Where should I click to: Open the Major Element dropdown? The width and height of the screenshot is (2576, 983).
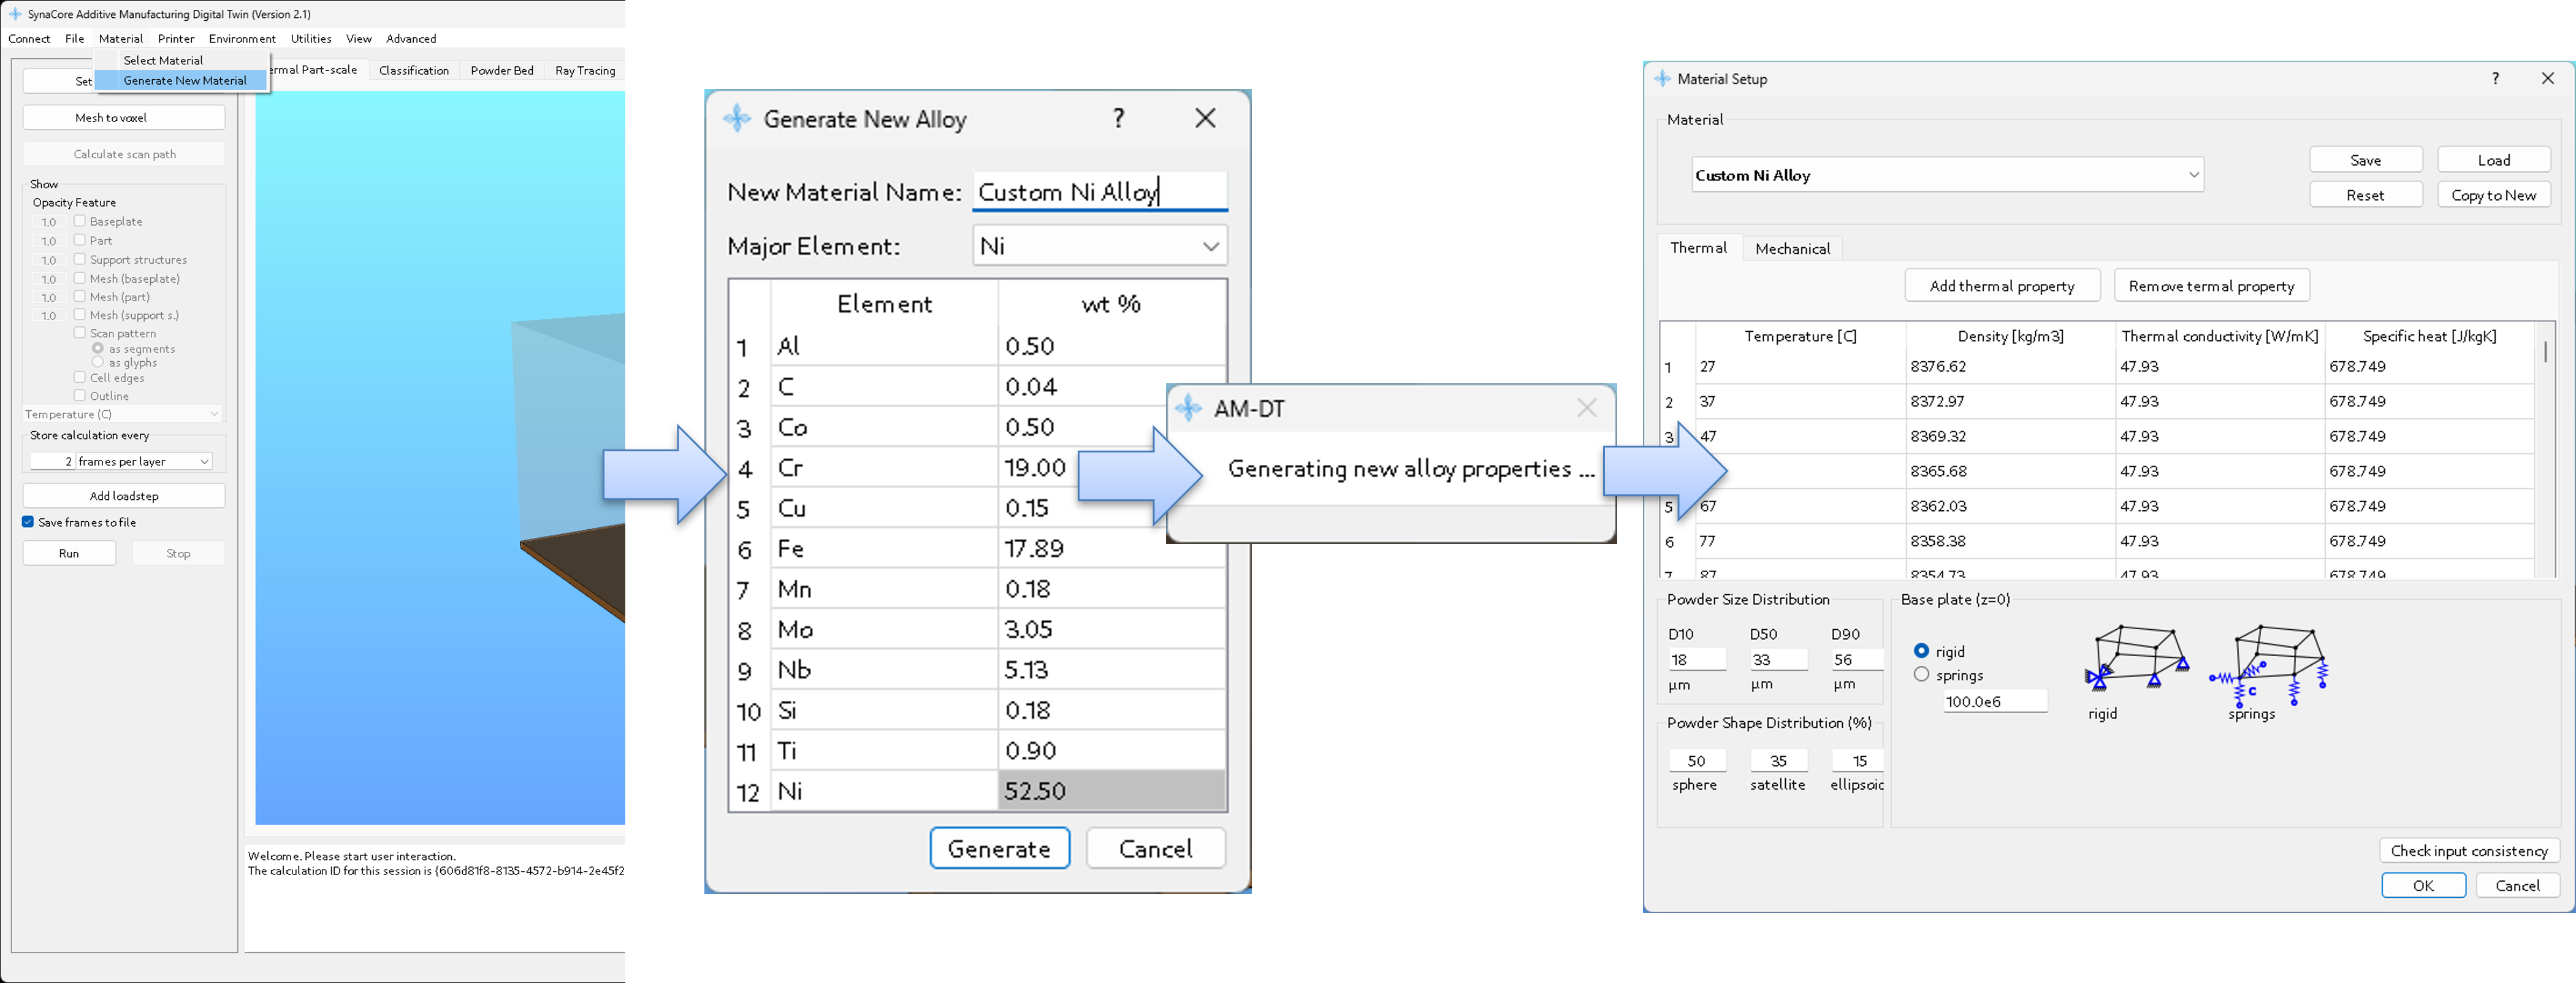[1099, 246]
